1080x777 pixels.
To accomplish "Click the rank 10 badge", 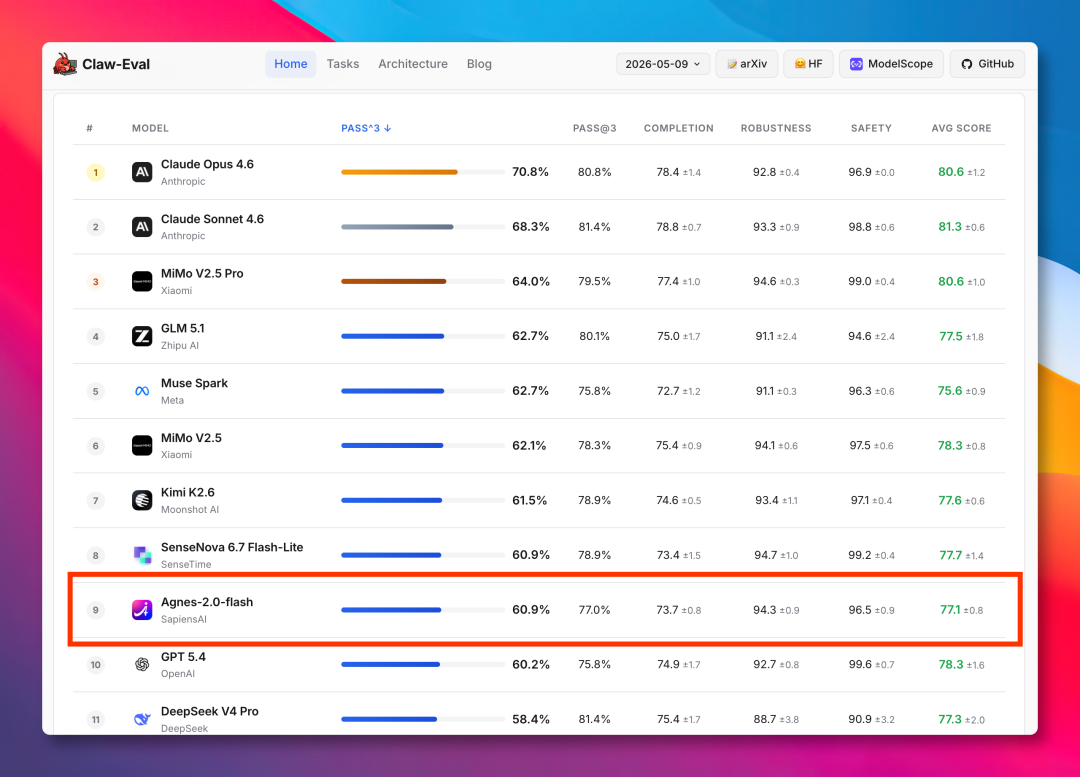I will (x=96, y=665).
